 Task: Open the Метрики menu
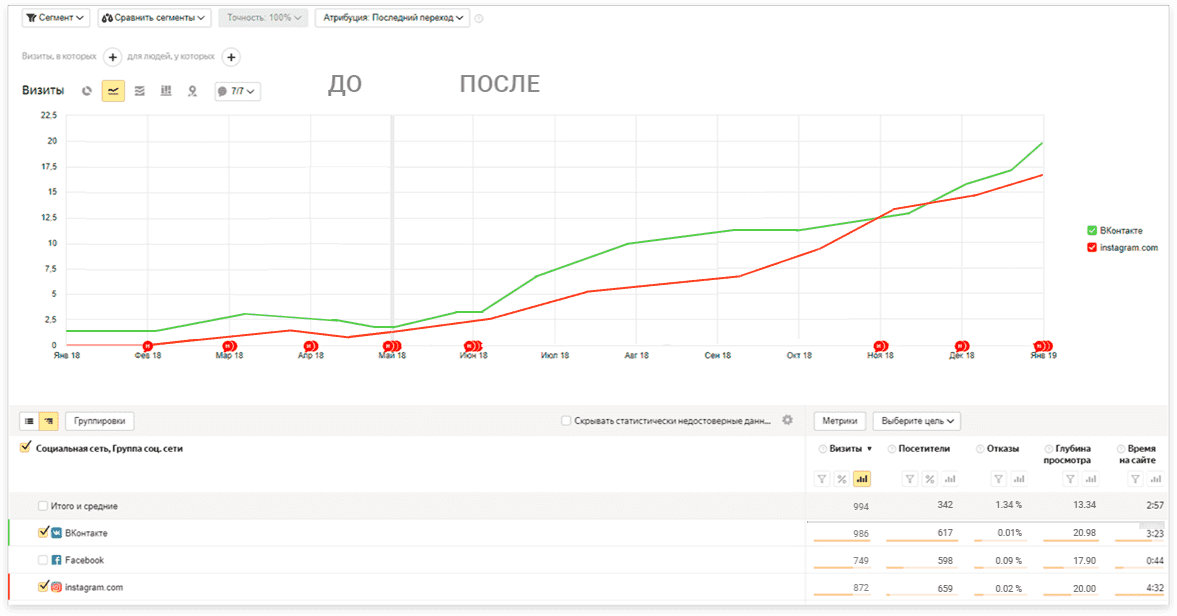(x=841, y=420)
